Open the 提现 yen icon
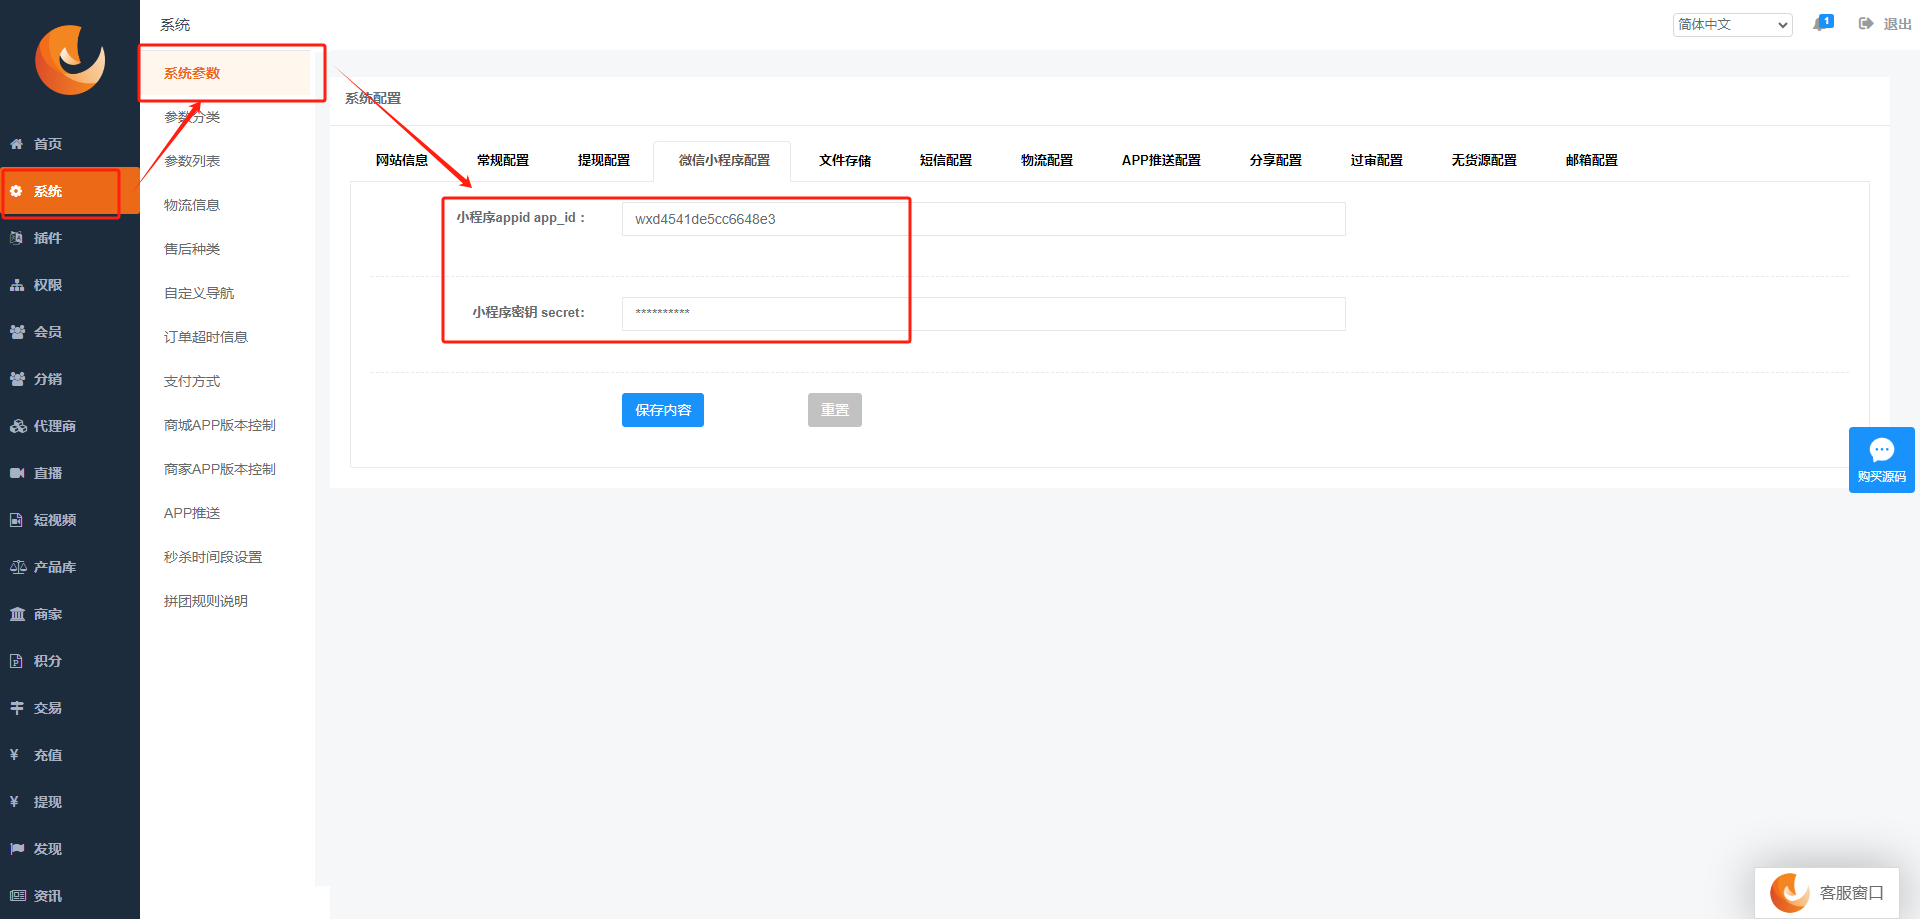1920x919 pixels. click(x=15, y=802)
